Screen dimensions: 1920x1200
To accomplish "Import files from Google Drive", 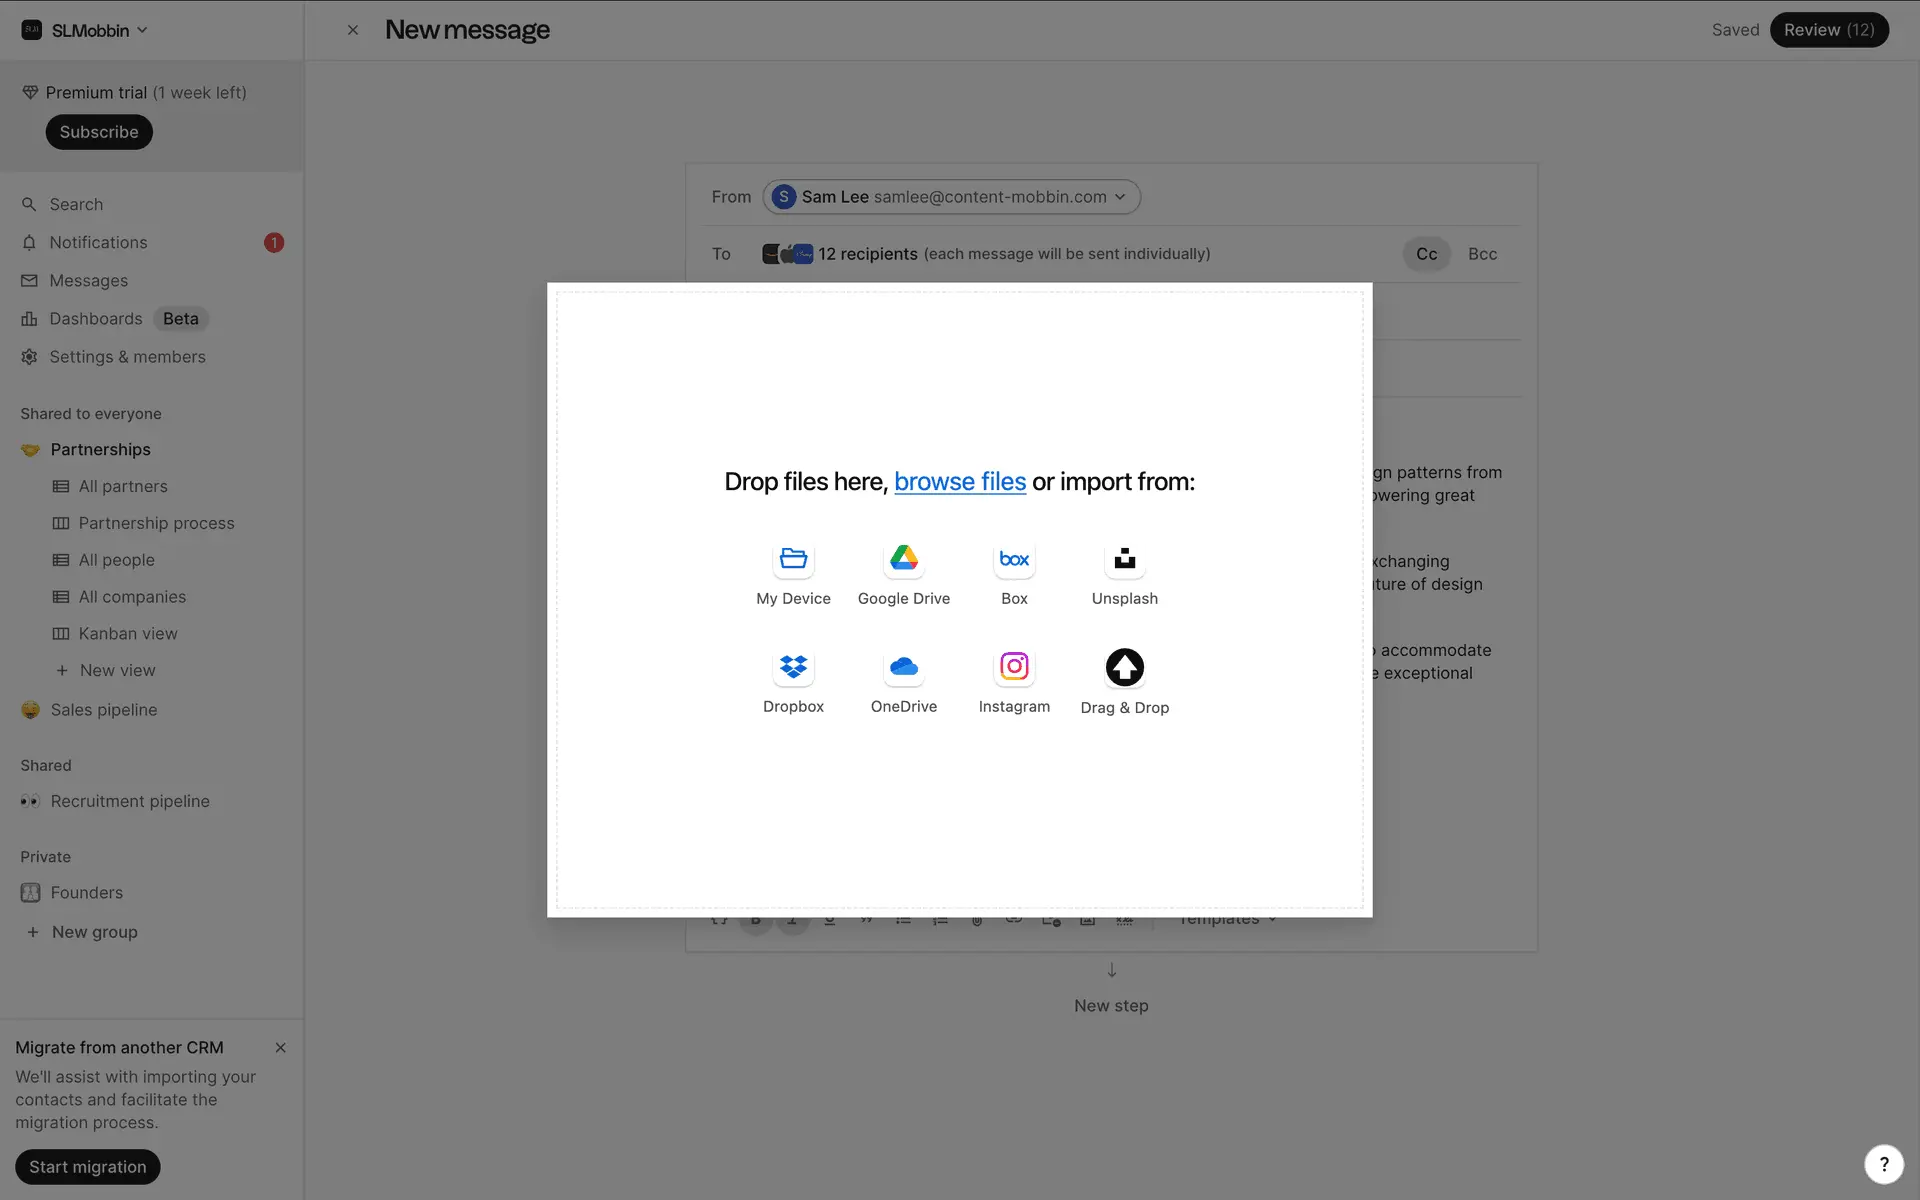I will [903, 559].
